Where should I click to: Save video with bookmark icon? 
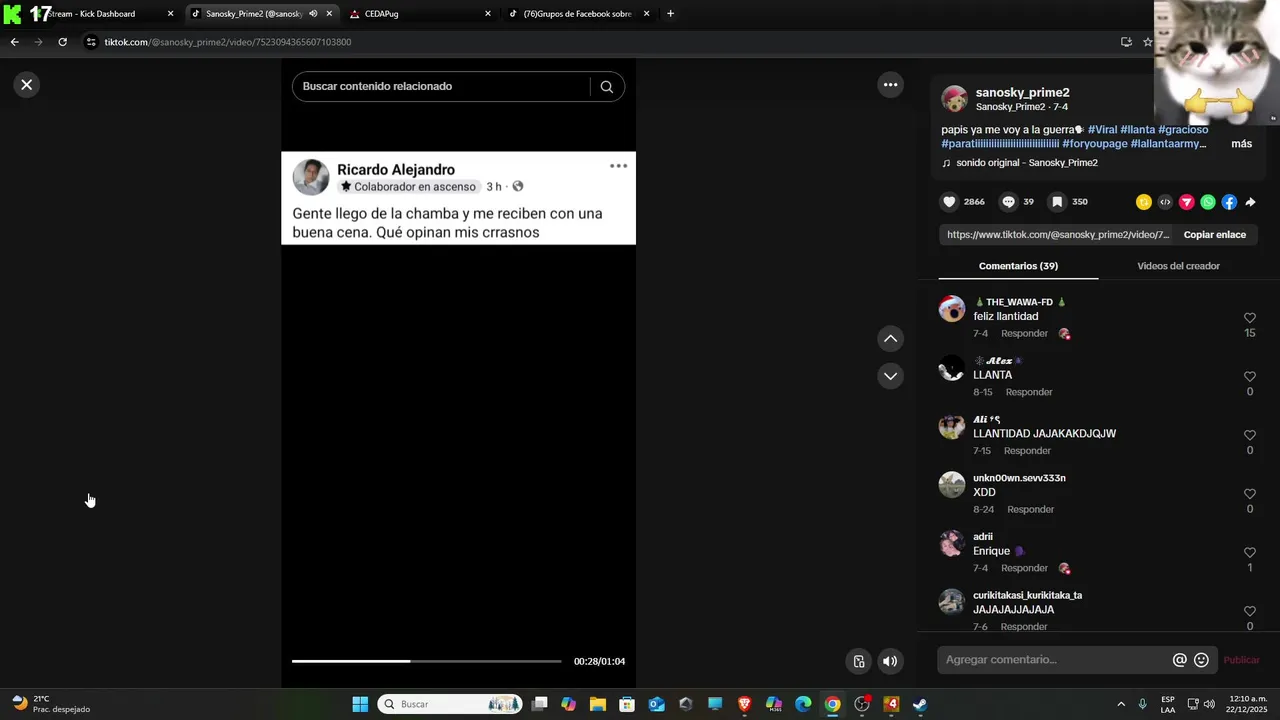tap(1056, 202)
